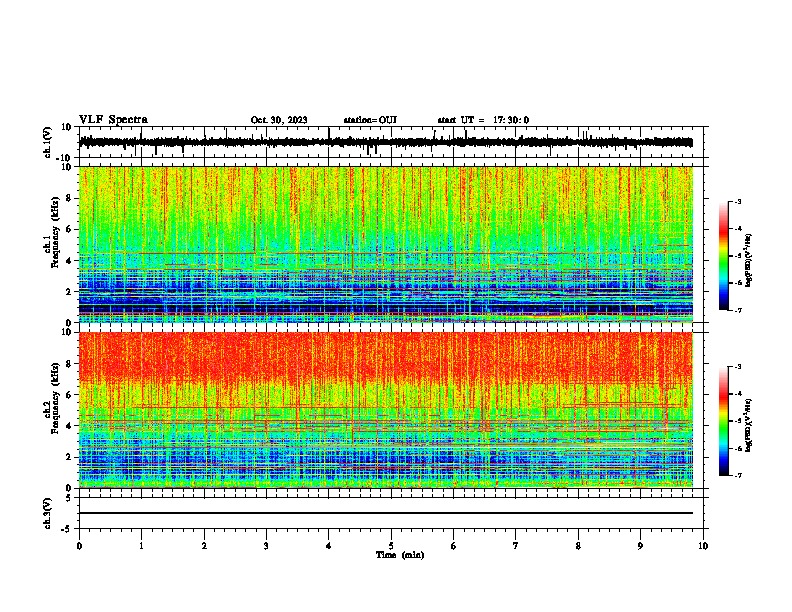Click the "-3" tick on ch.1 color bar
This screenshot has width=792, height=612.
pyautogui.click(x=737, y=201)
